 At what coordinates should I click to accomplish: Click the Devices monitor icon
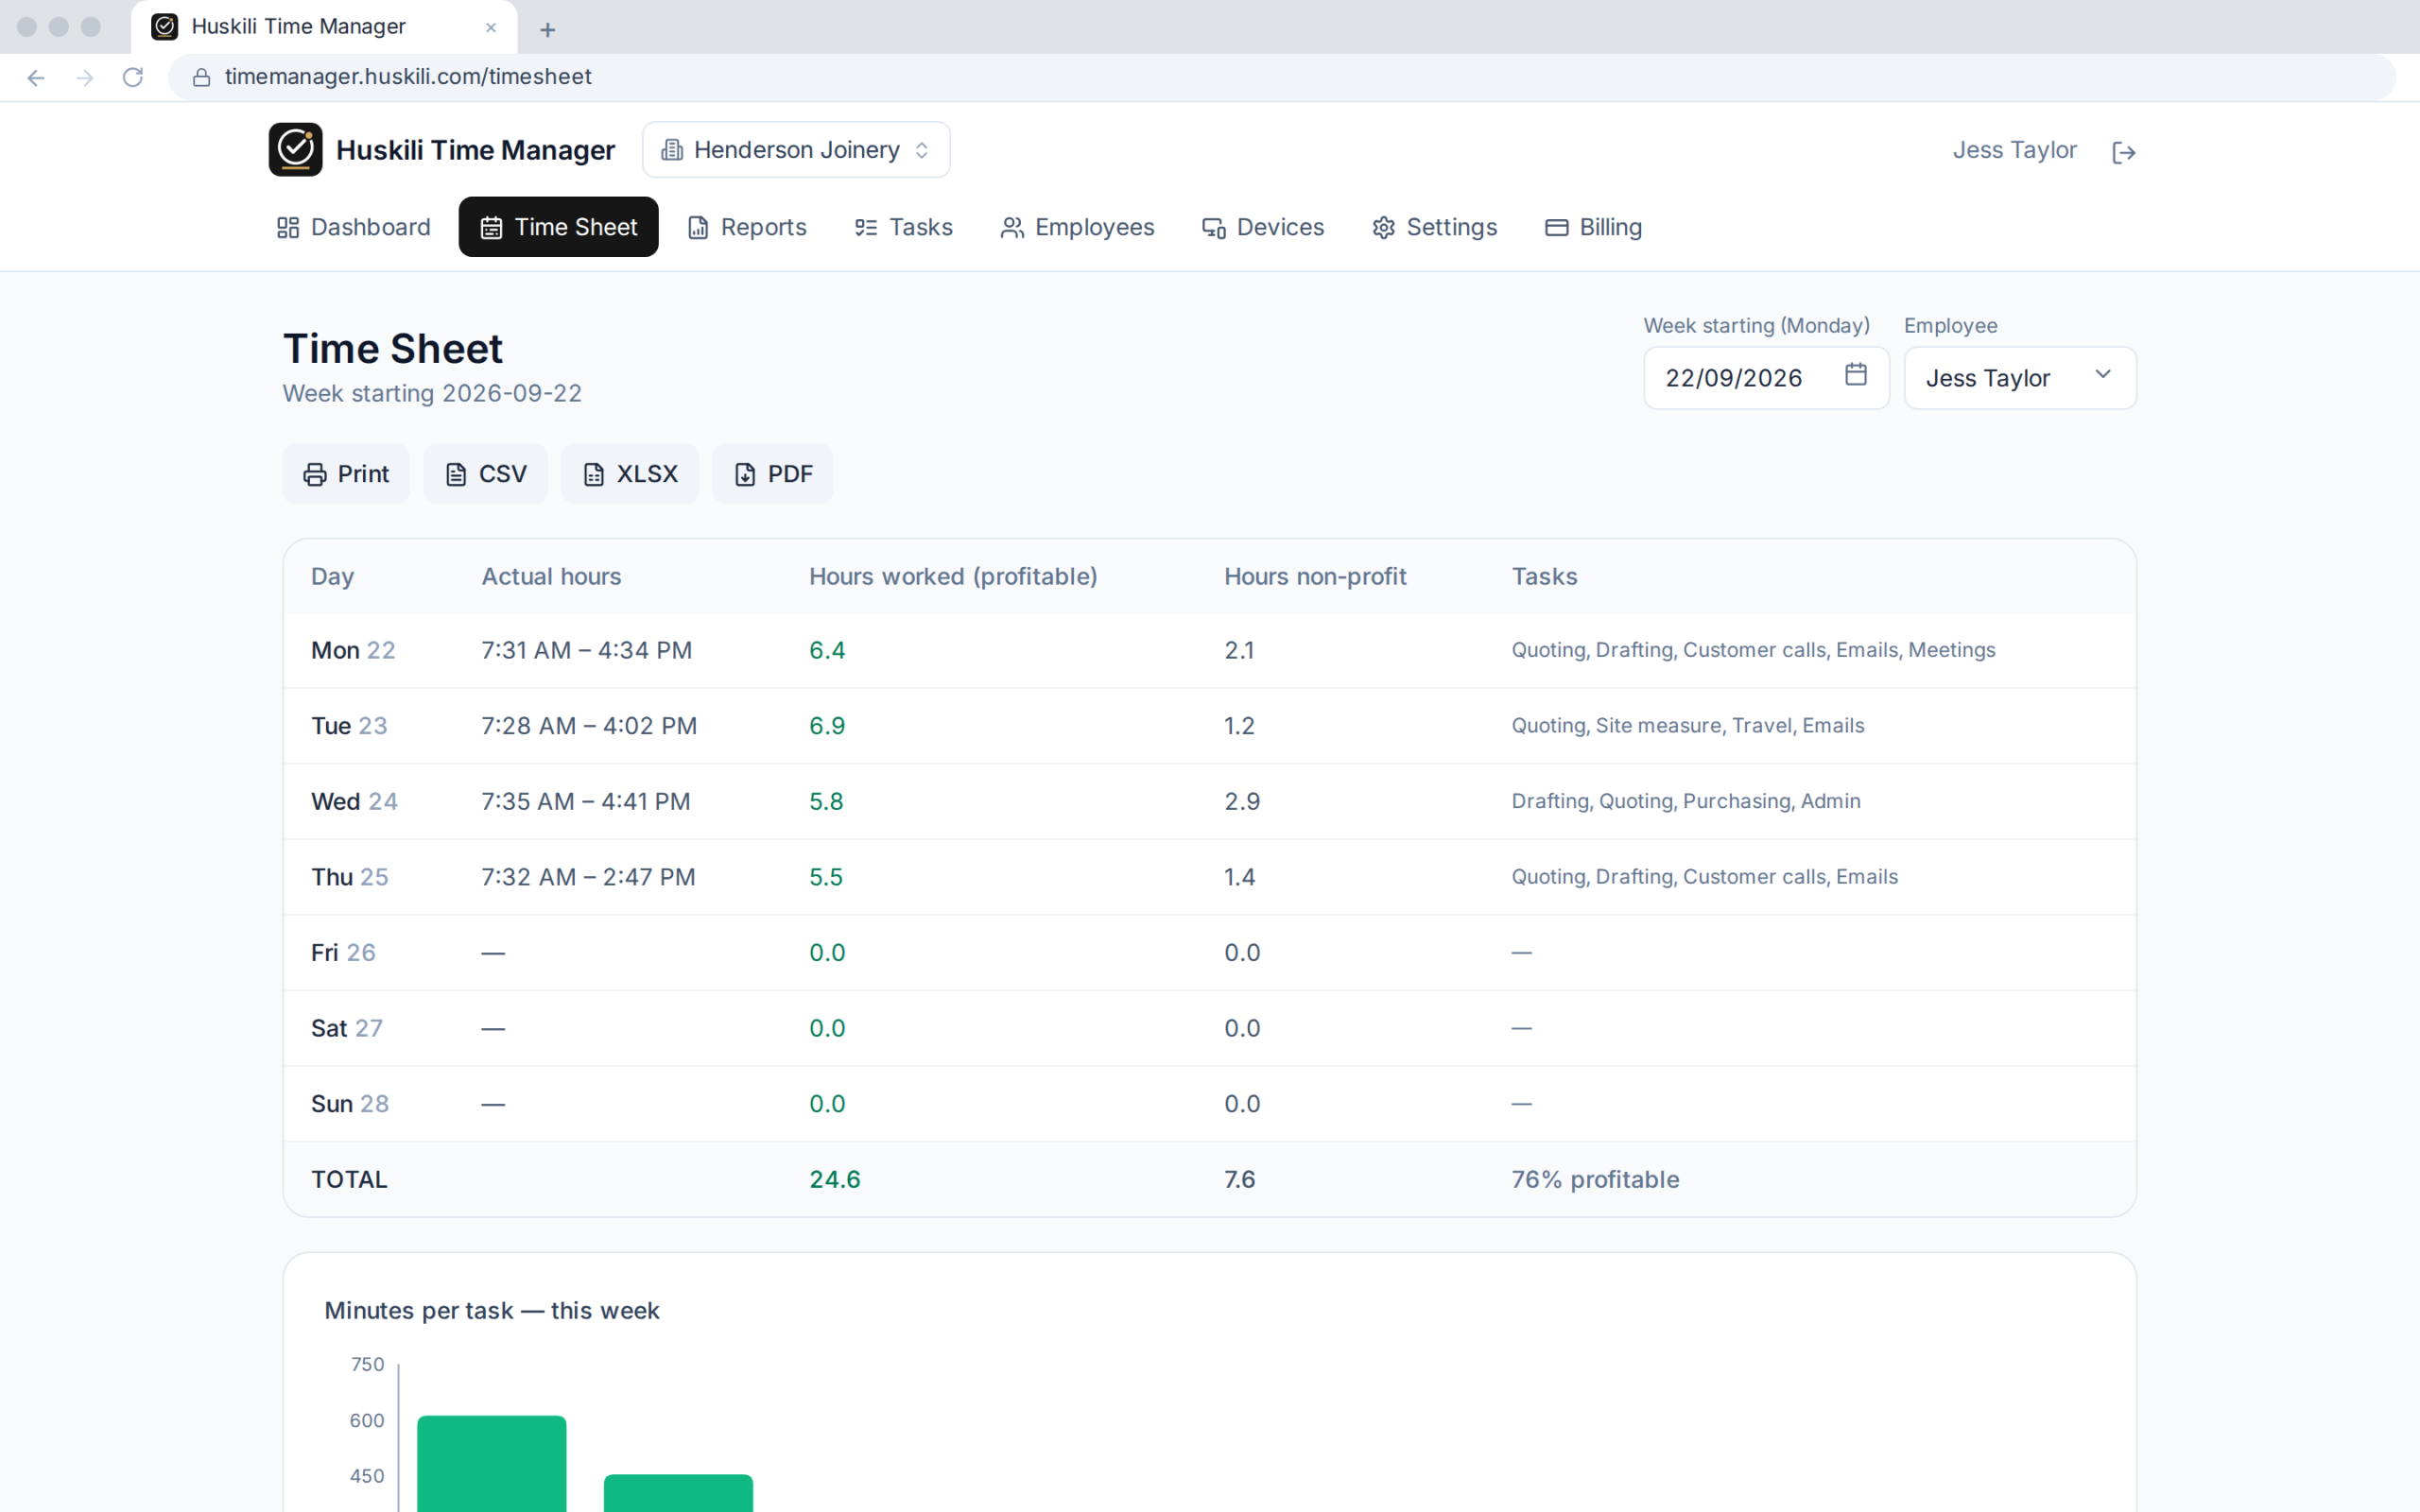pyautogui.click(x=1214, y=228)
